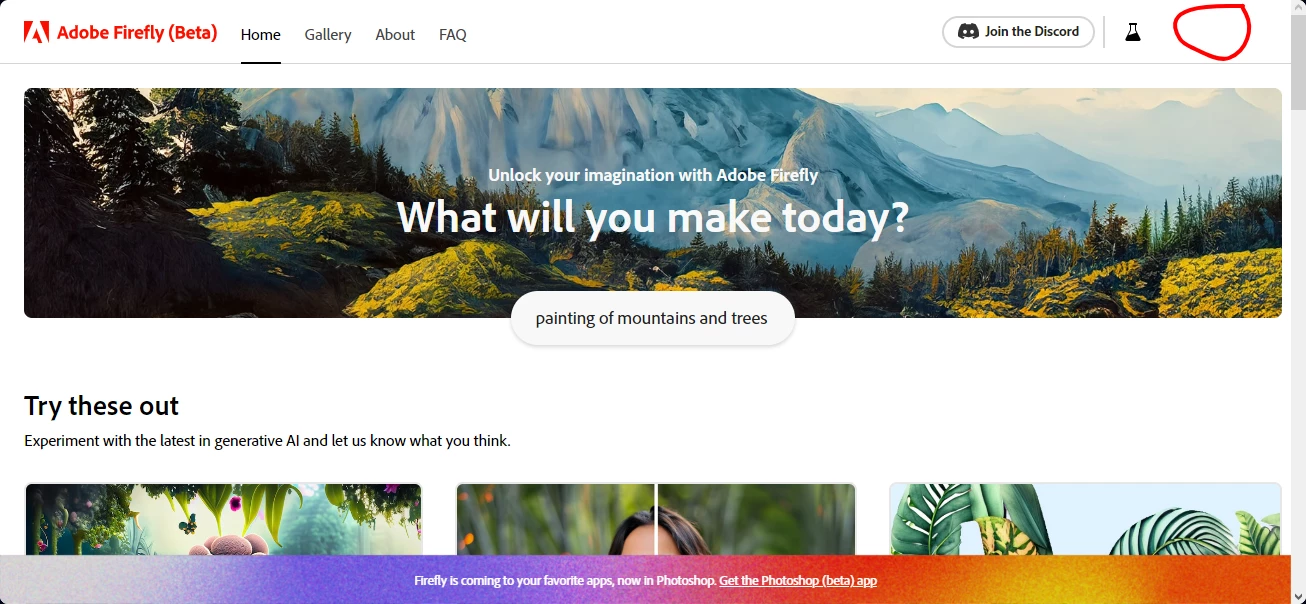1306x604 pixels.
Task: Click the before-after divider line on portrait card
Action: 656,520
